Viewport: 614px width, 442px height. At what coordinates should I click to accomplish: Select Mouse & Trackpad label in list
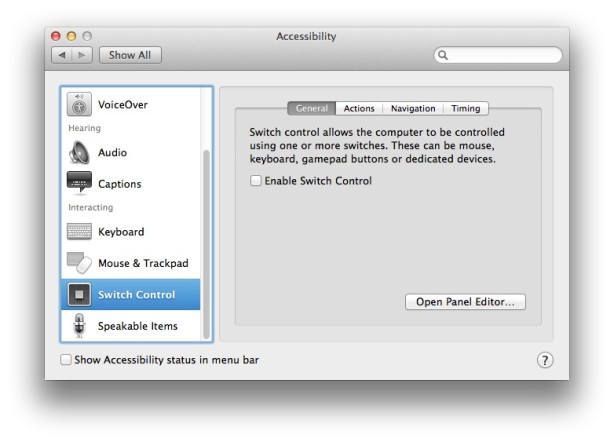click(x=143, y=263)
